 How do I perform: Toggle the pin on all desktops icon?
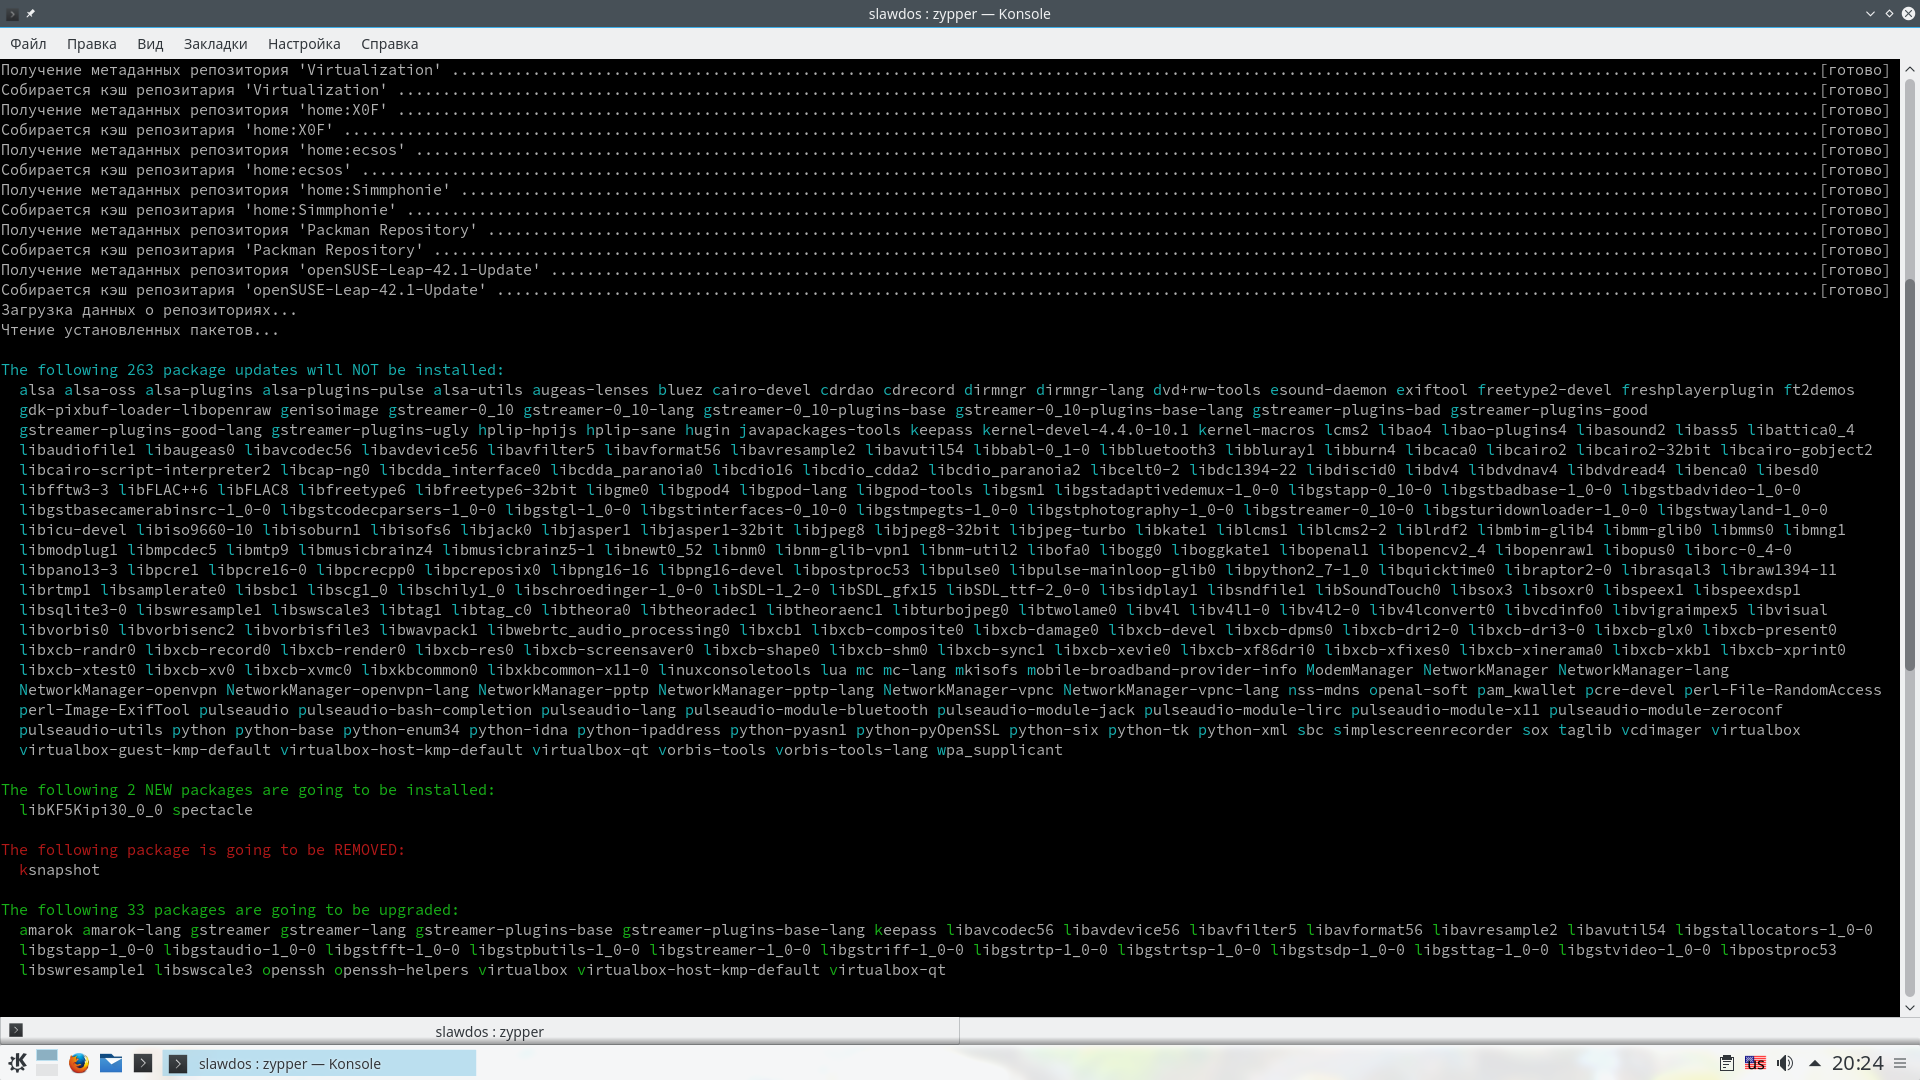coord(31,14)
